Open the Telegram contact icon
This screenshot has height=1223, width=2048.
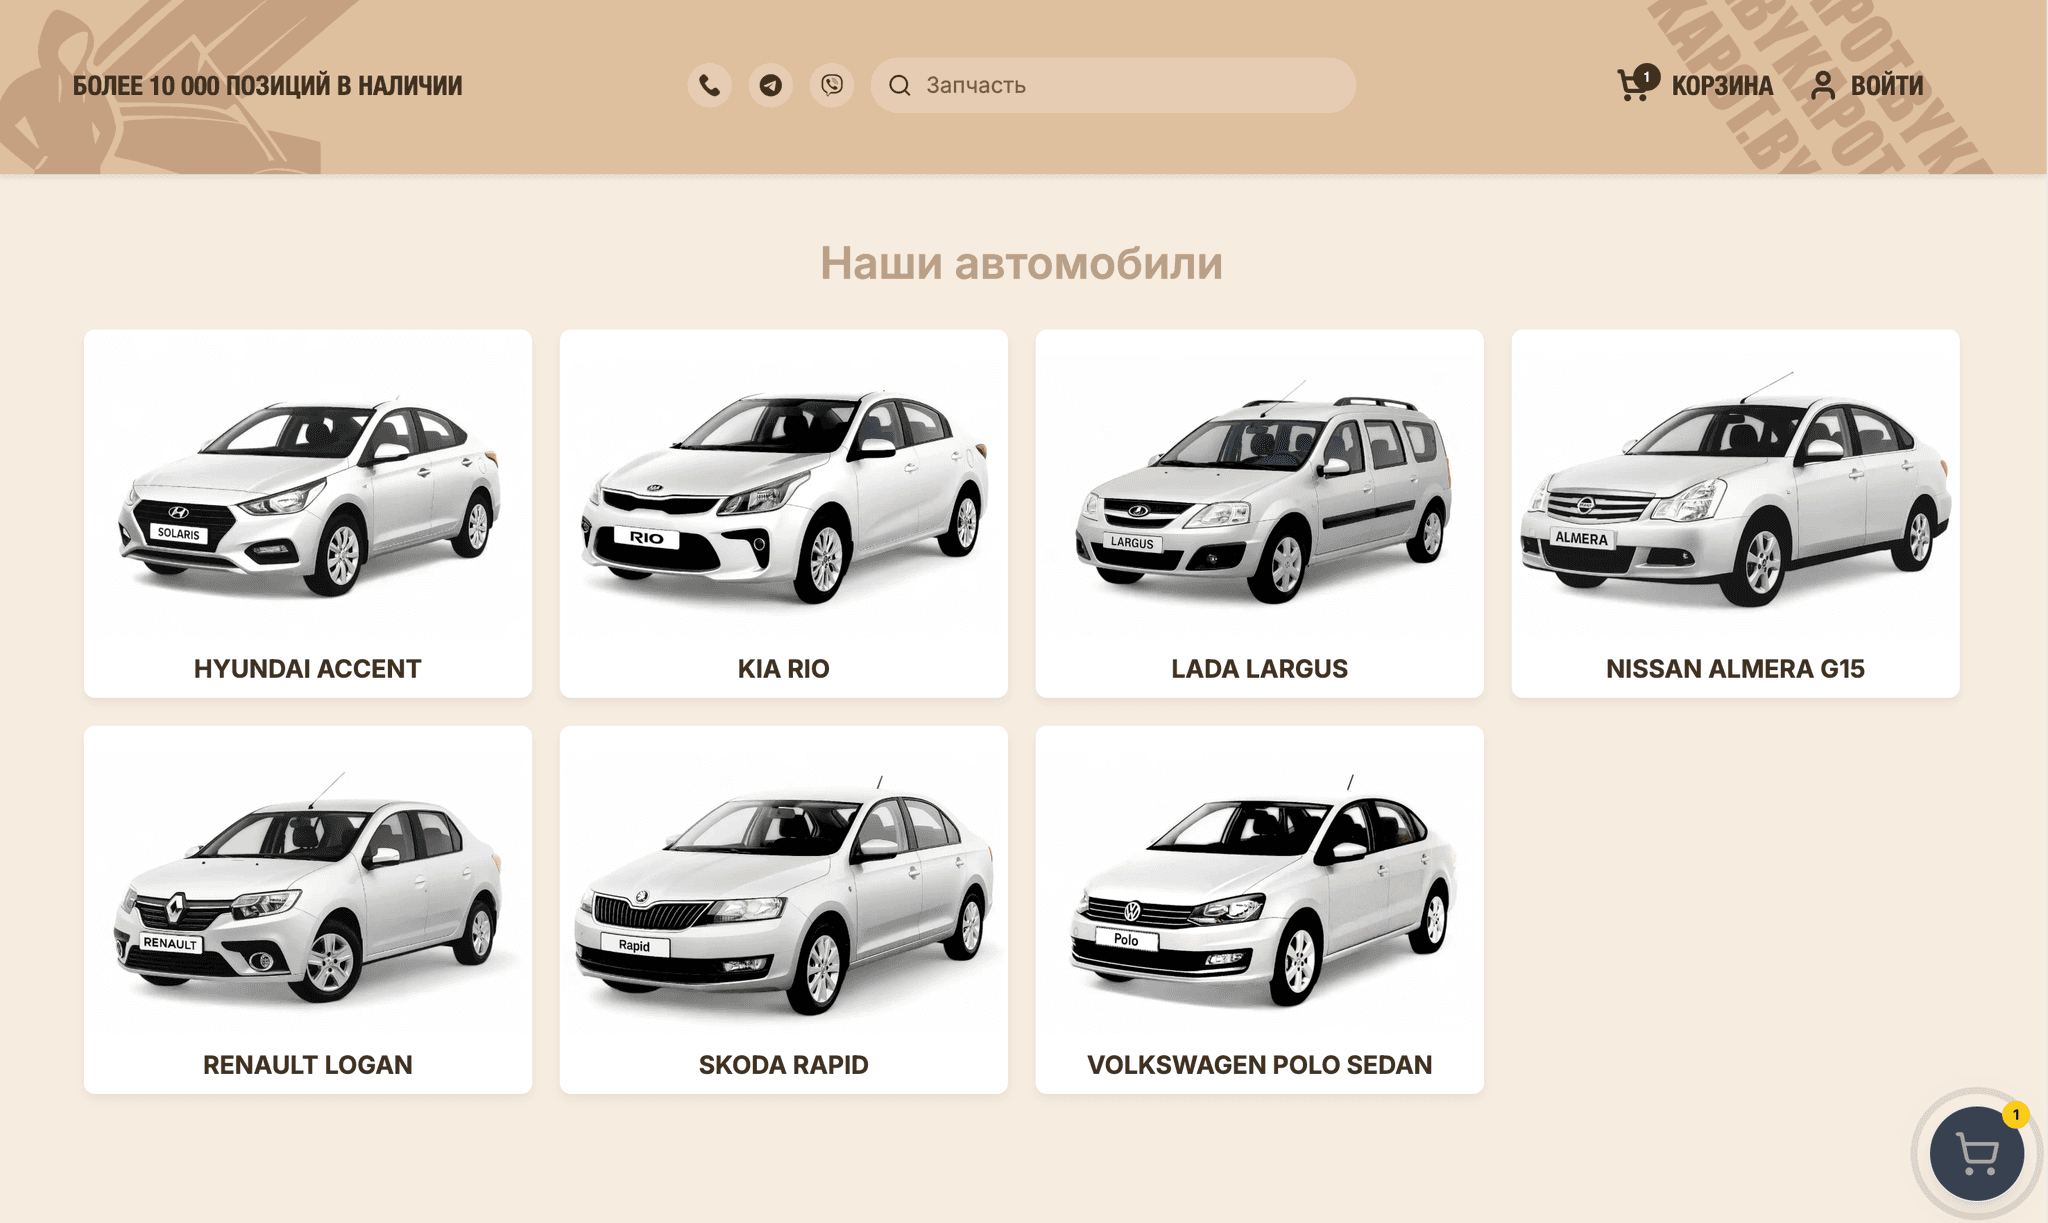[770, 85]
